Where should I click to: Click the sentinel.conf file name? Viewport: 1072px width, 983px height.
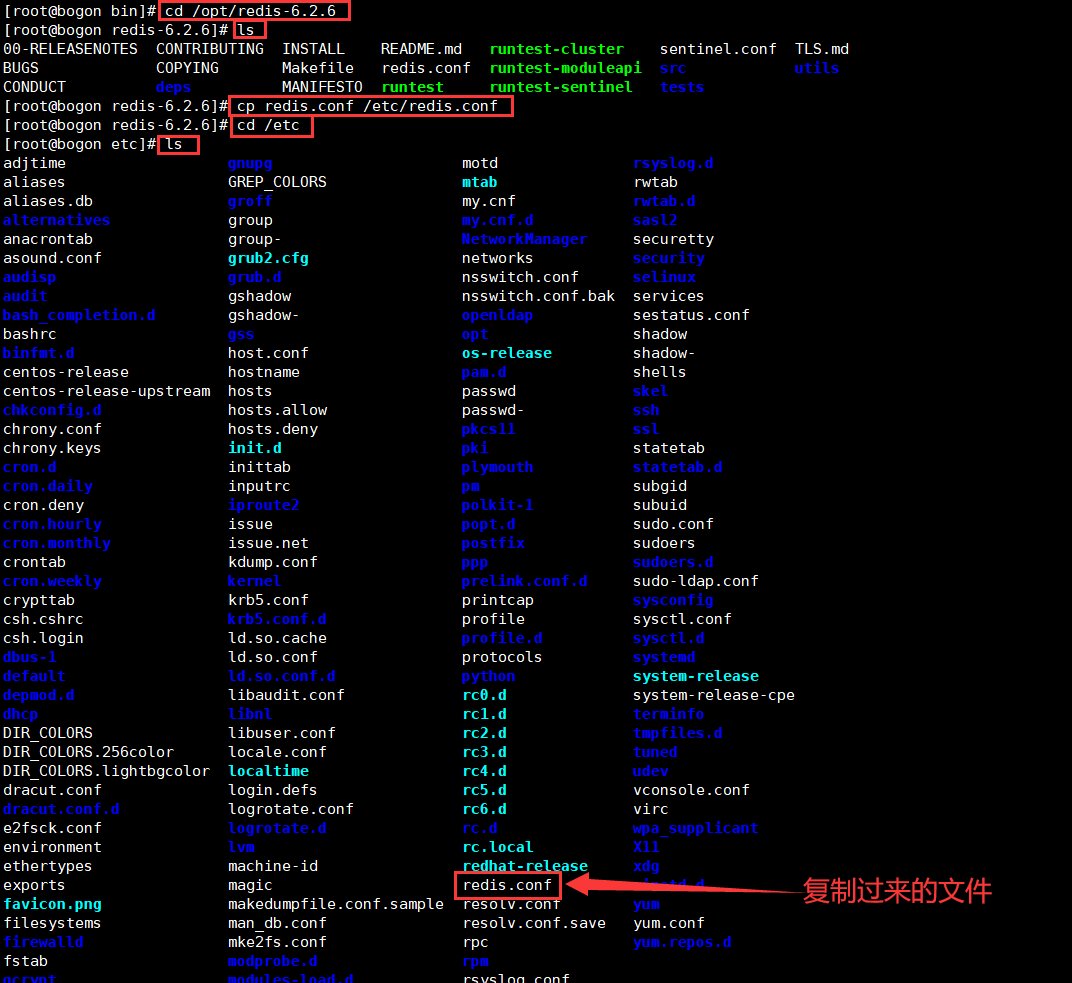pos(718,49)
